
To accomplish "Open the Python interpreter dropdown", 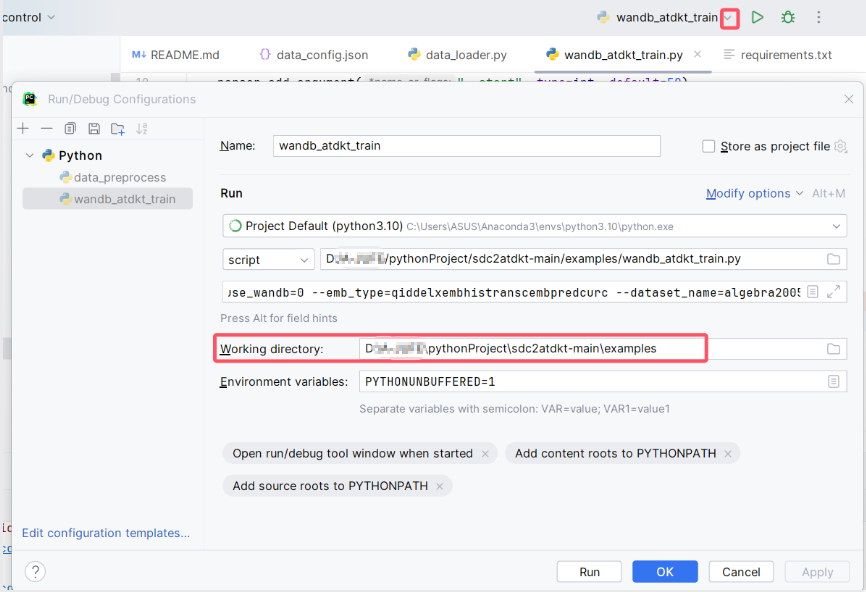I will [836, 226].
